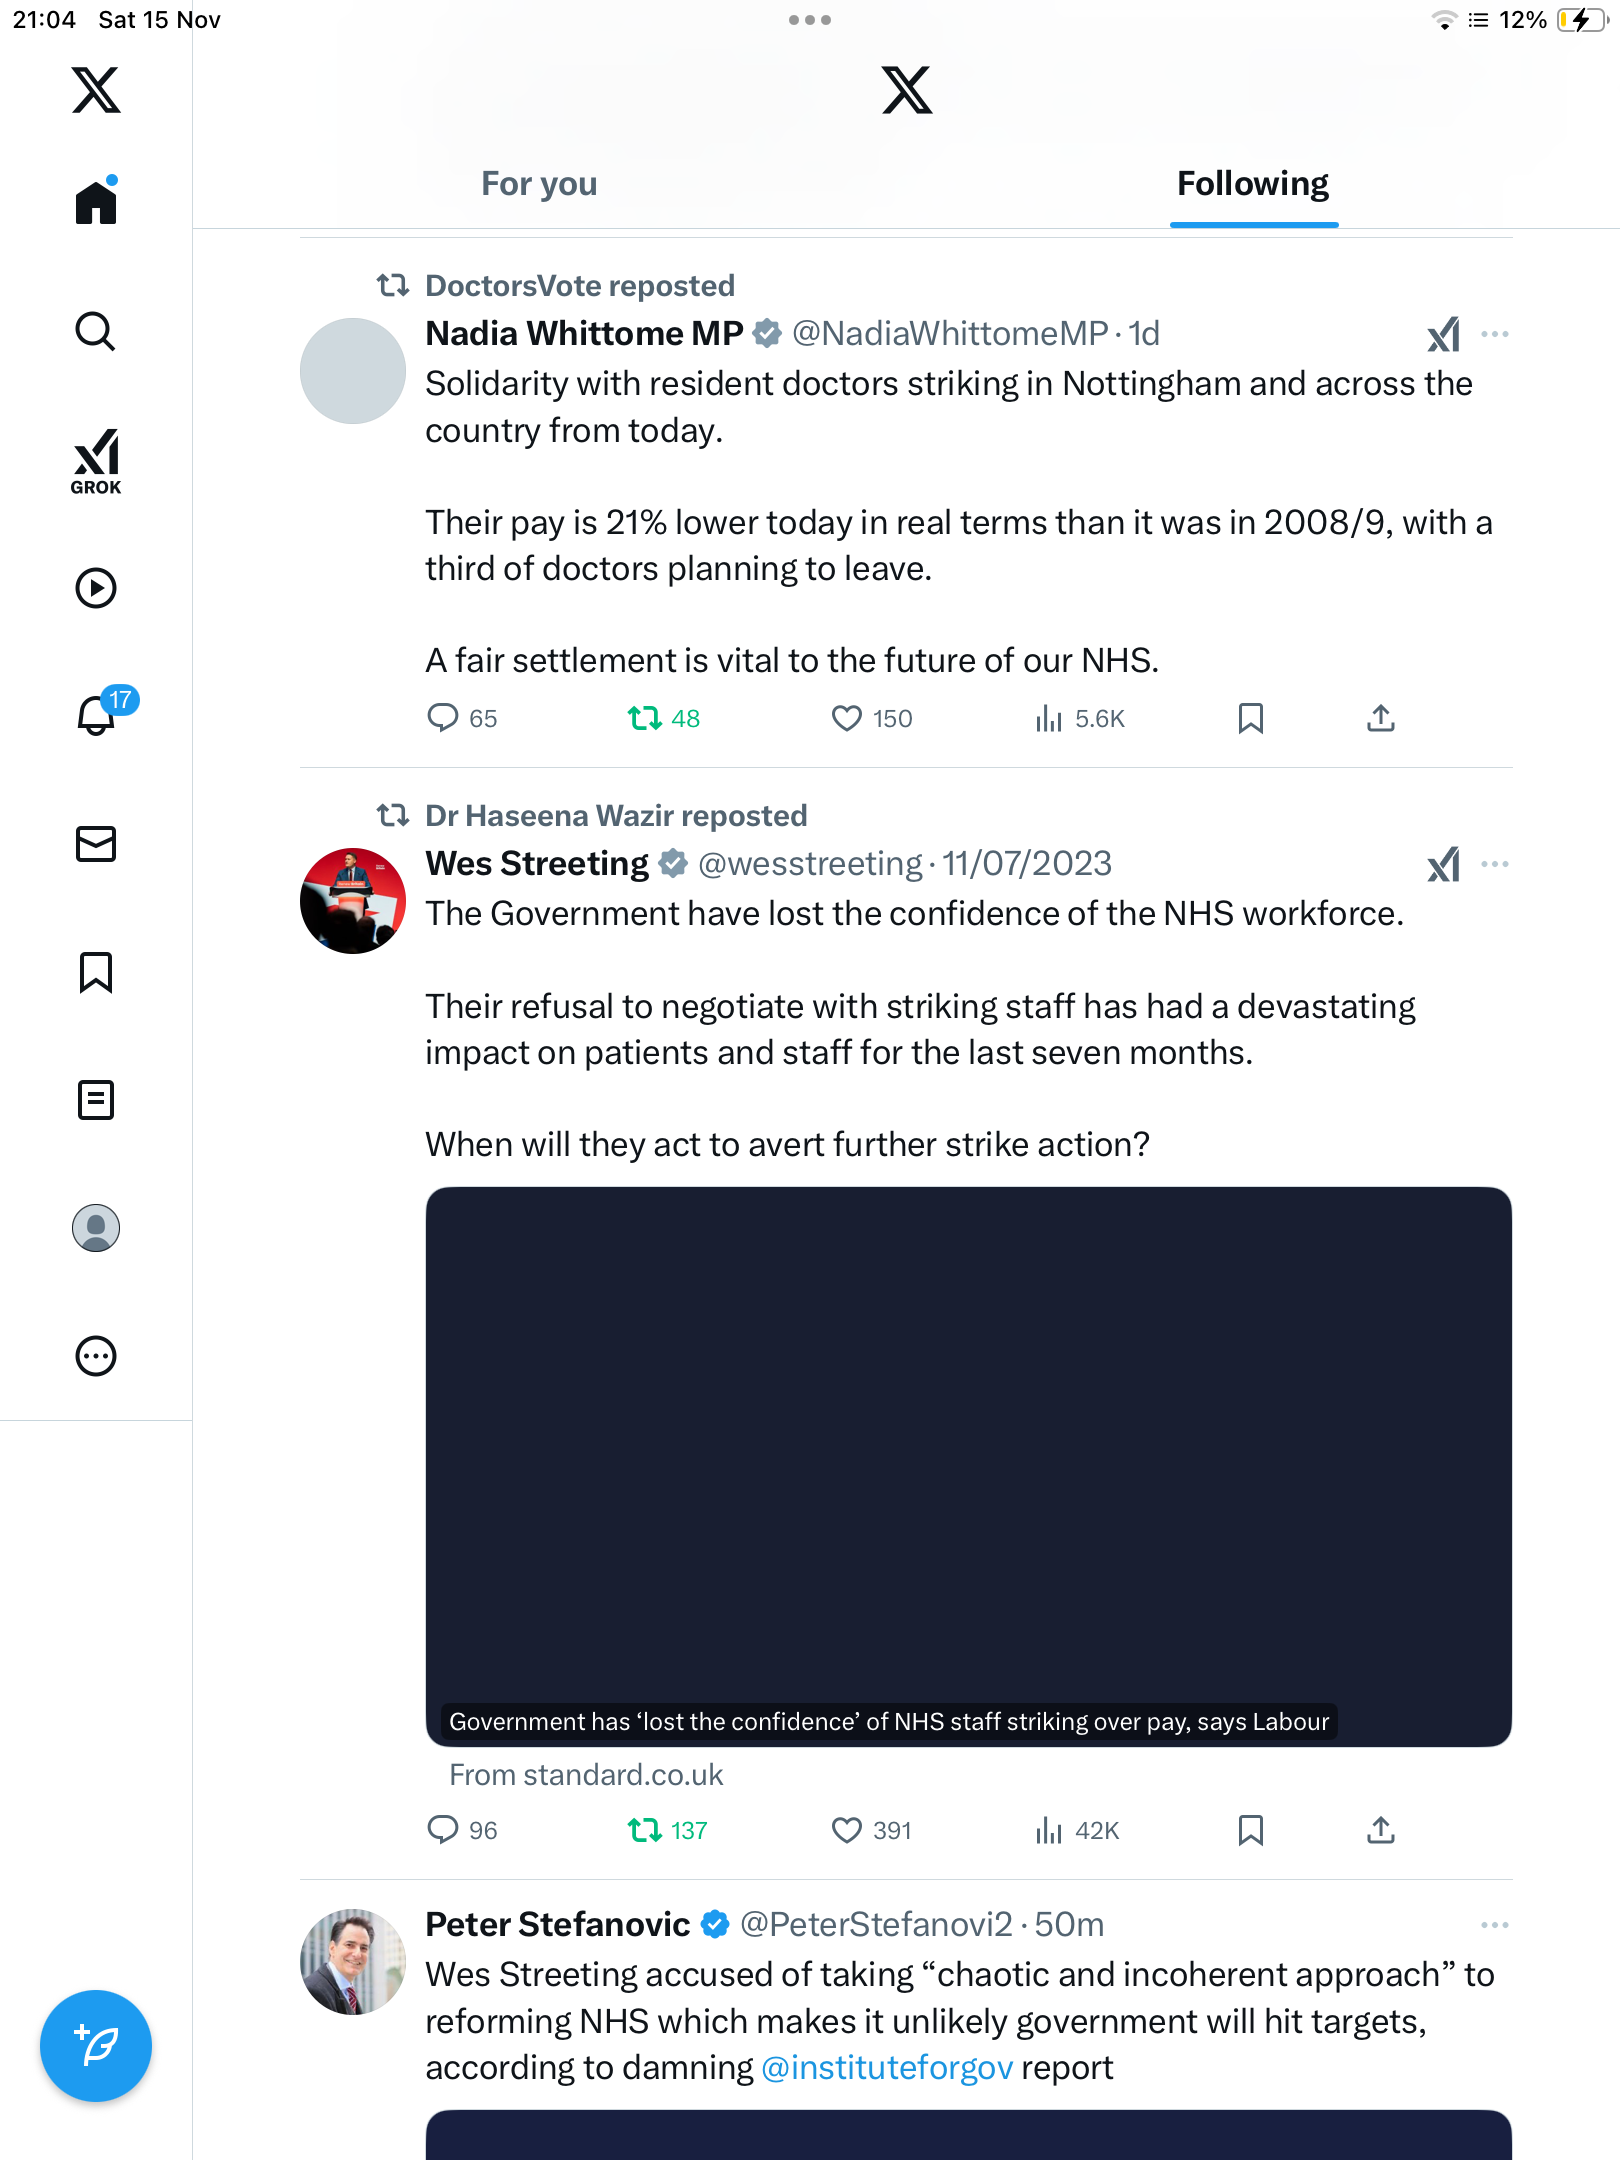The image size is (1620, 2160).
Task: Open direct messages envelope icon
Action: [x=96, y=844]
